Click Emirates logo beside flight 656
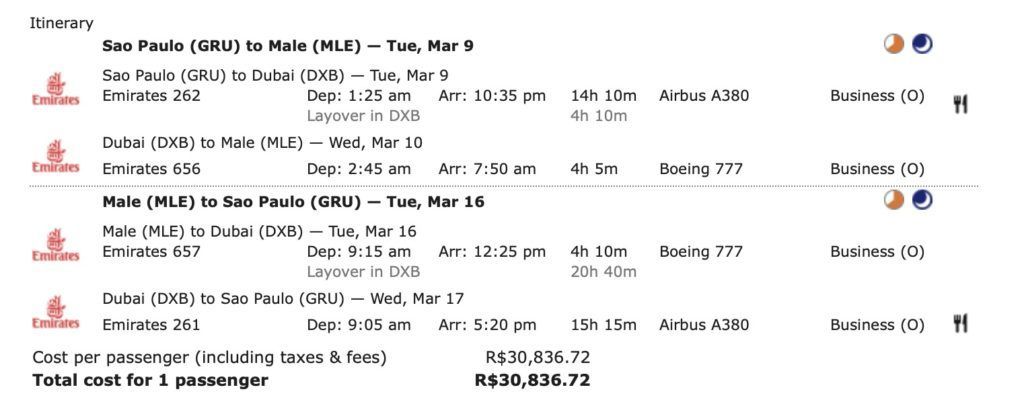Image resolution: width=1024 pixels, height=406 pixels. [56, 156]
